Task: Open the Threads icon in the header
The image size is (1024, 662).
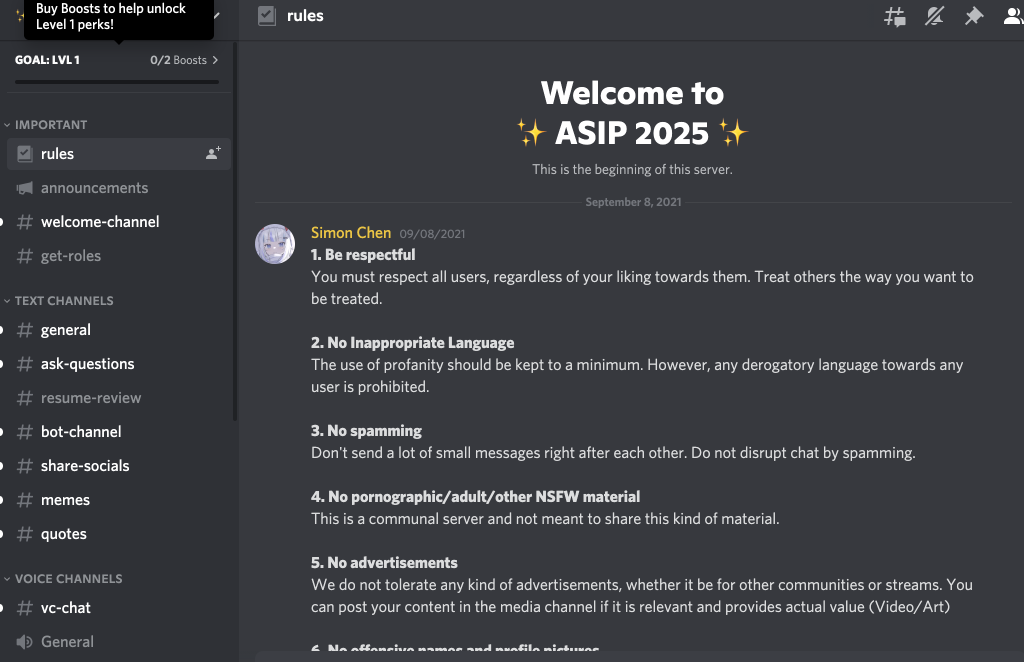Action: tap(895, 16)
